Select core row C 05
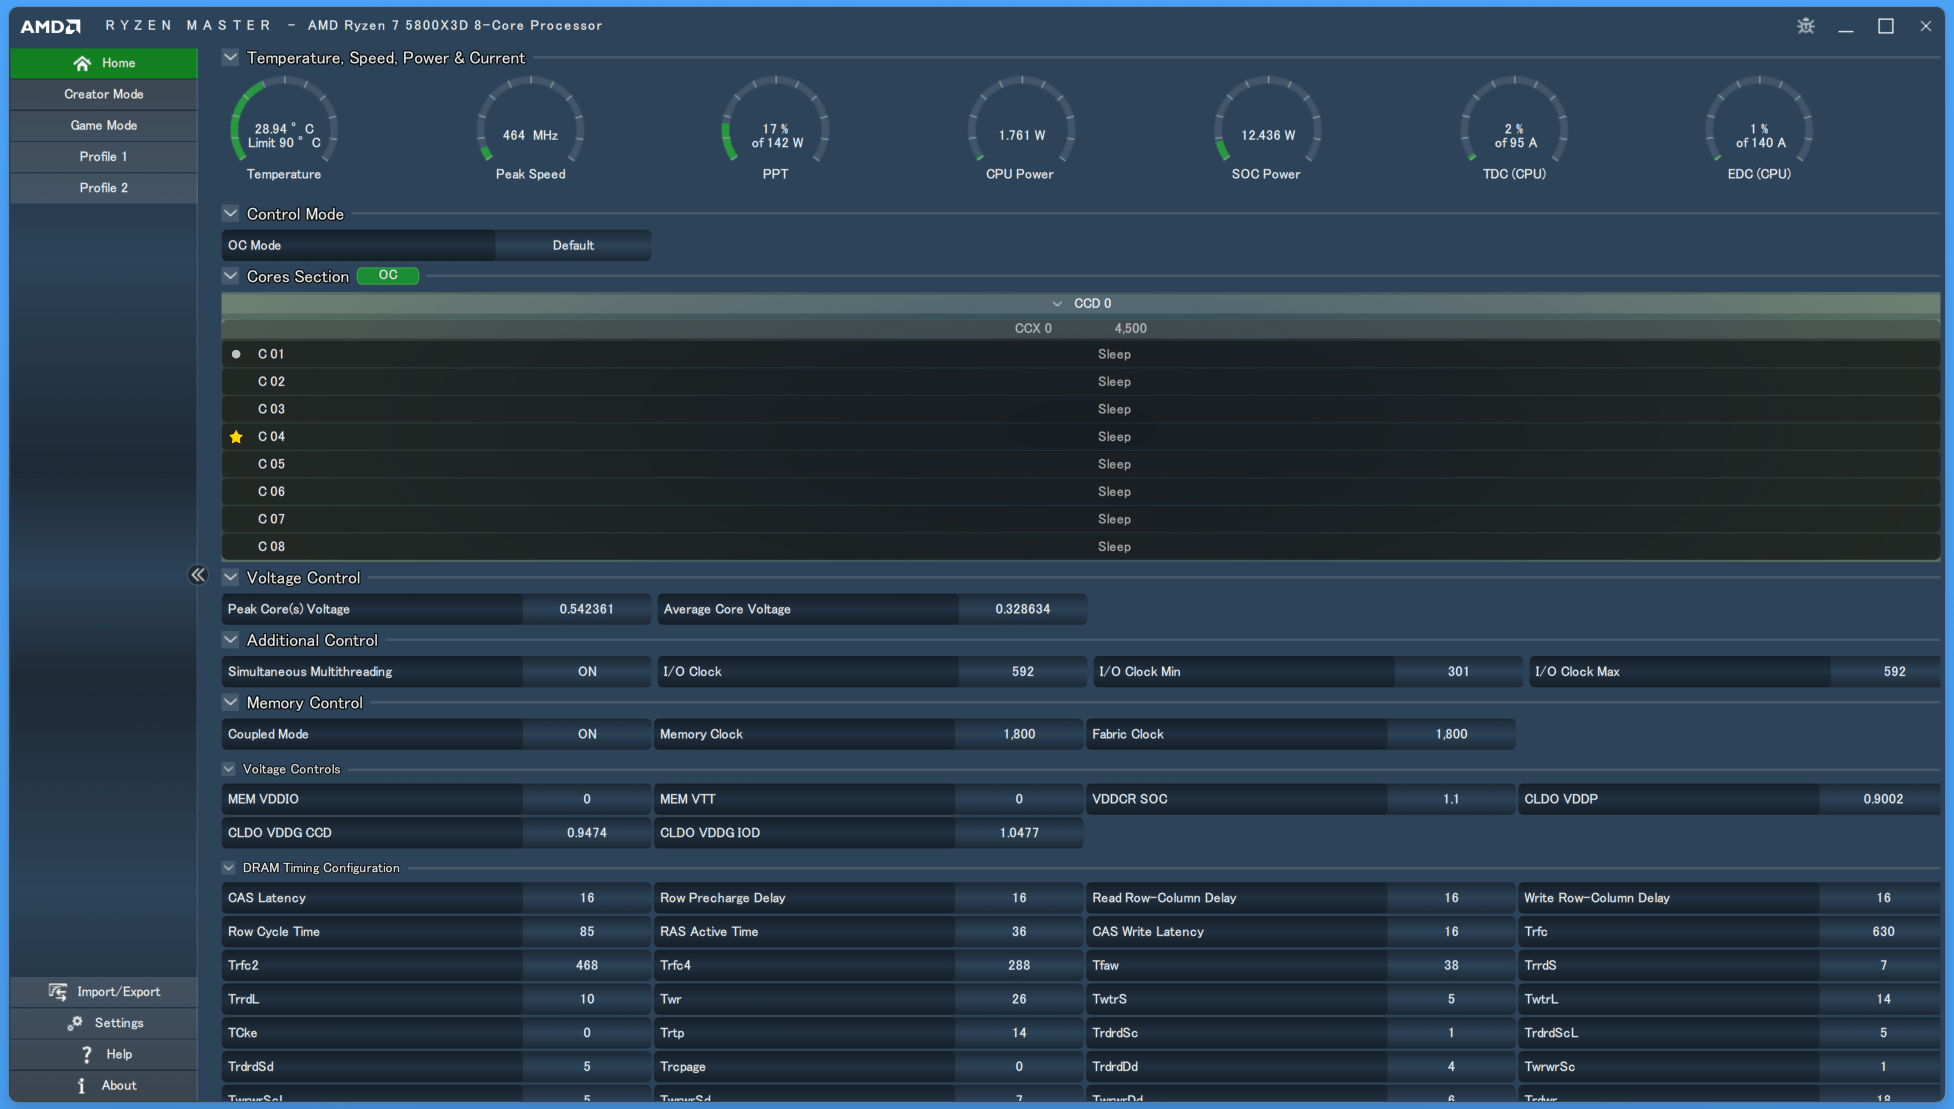This screenshot has width=1954, height=1109. click(1080, 464)
